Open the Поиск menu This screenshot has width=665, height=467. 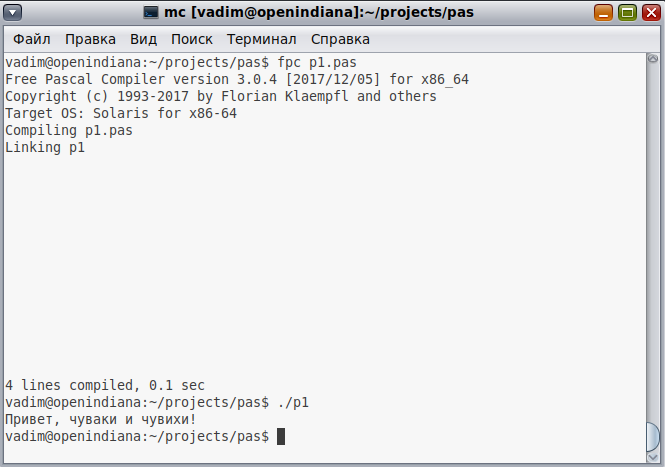tap(191, 40)
